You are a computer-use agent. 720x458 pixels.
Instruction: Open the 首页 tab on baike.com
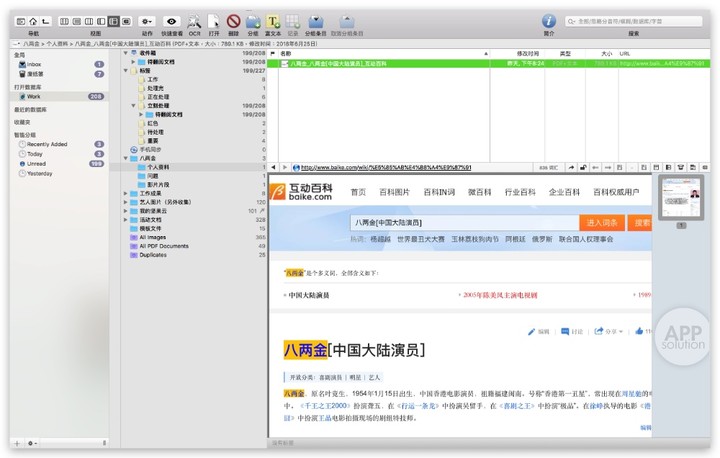358,192
